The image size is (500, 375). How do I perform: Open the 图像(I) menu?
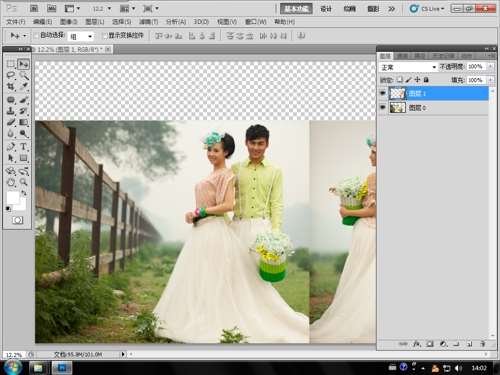coord(69,22)
